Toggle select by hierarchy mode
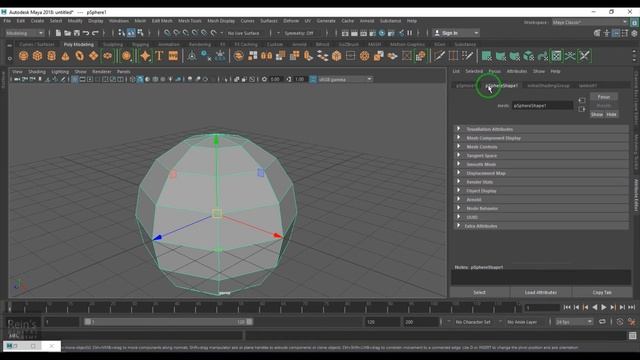Image resolution: width=640 pixels, height=360 pixels. (x=122, y=33)
